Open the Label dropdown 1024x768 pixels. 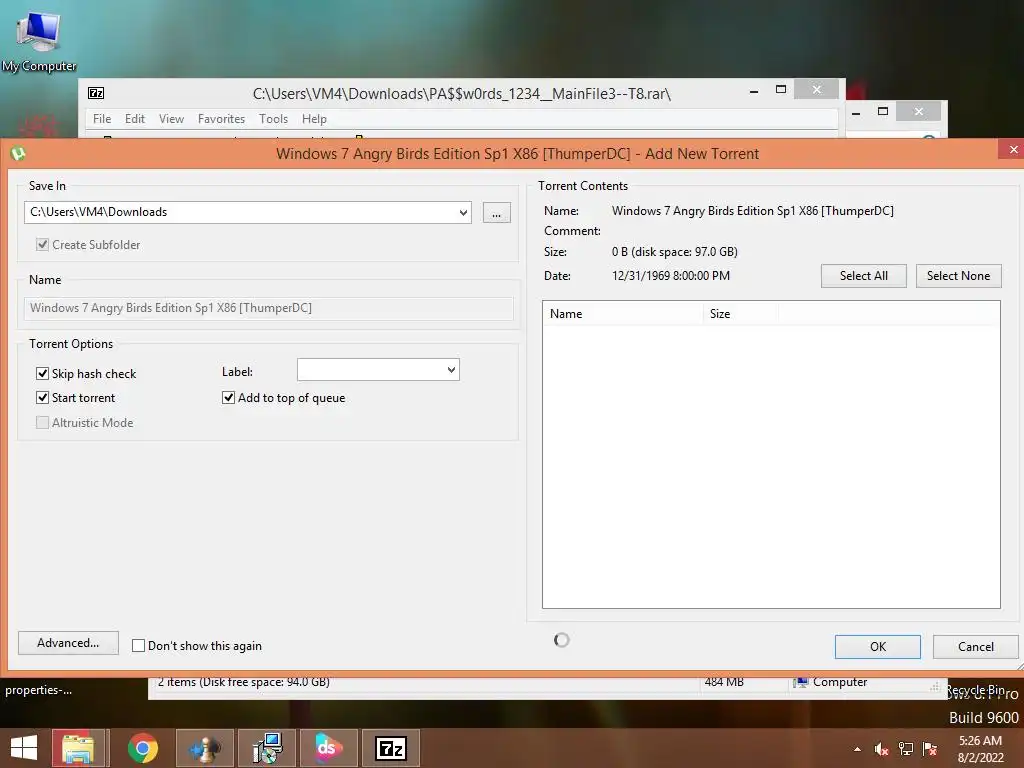[x=451, y=370]
